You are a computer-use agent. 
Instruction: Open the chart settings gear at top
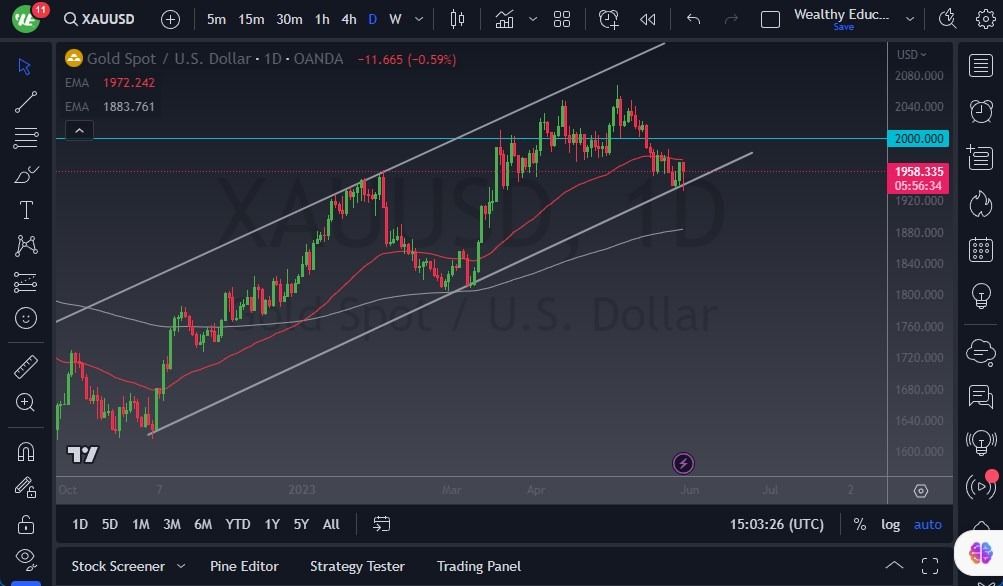985,19
